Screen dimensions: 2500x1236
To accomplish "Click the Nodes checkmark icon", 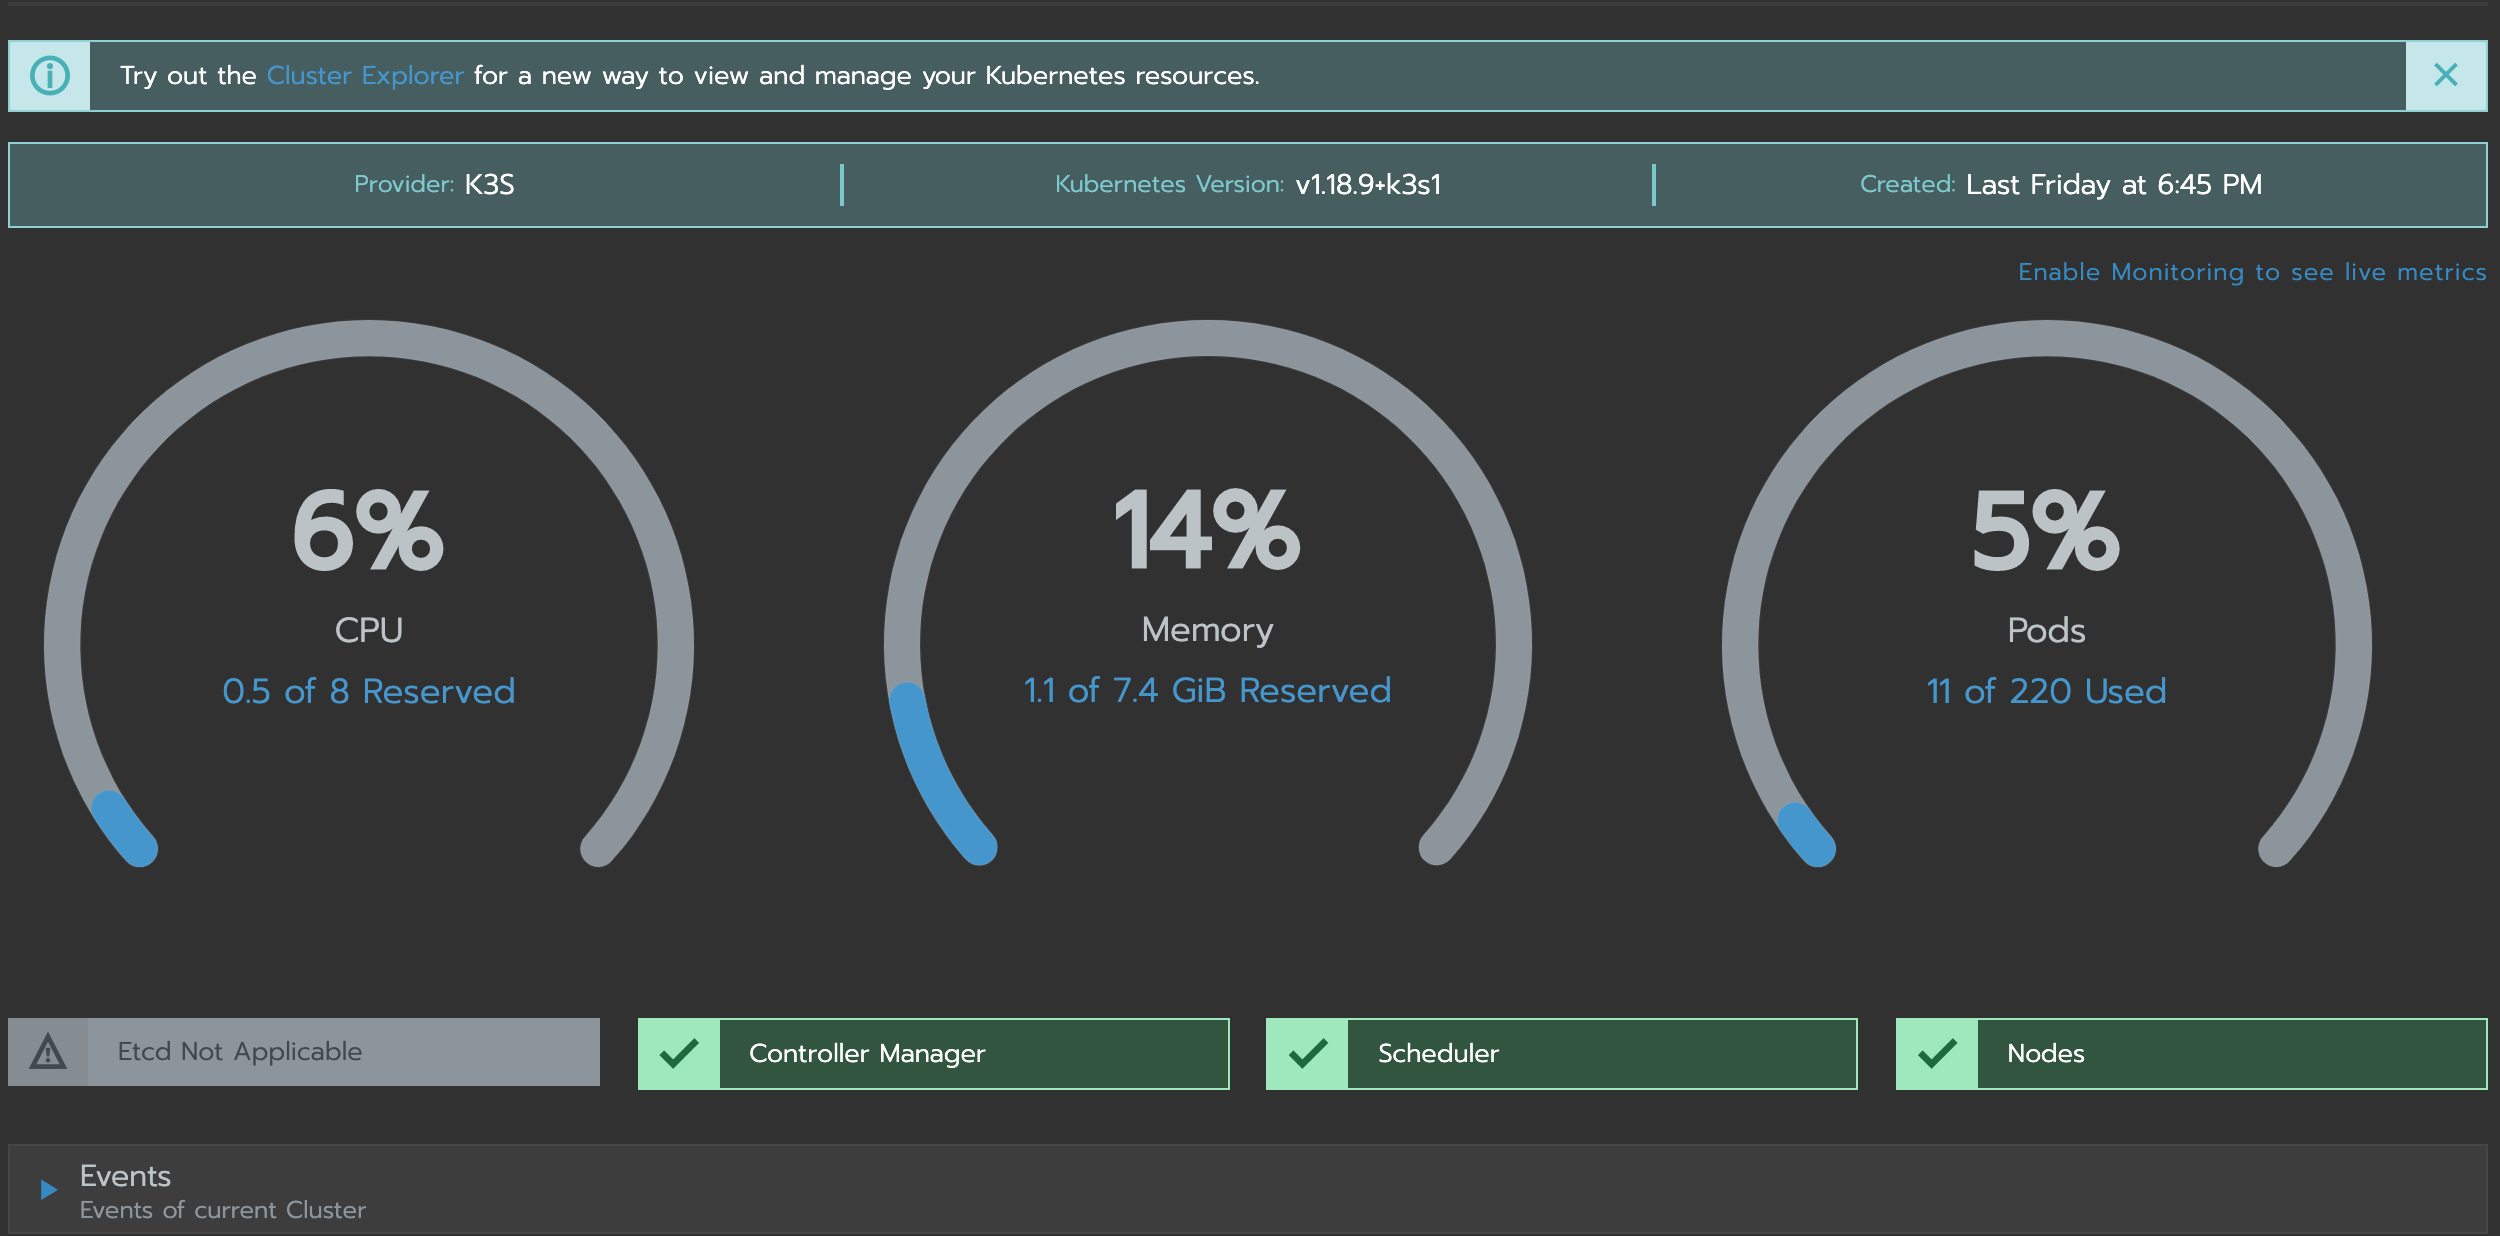I will tap(1935, 1053).
